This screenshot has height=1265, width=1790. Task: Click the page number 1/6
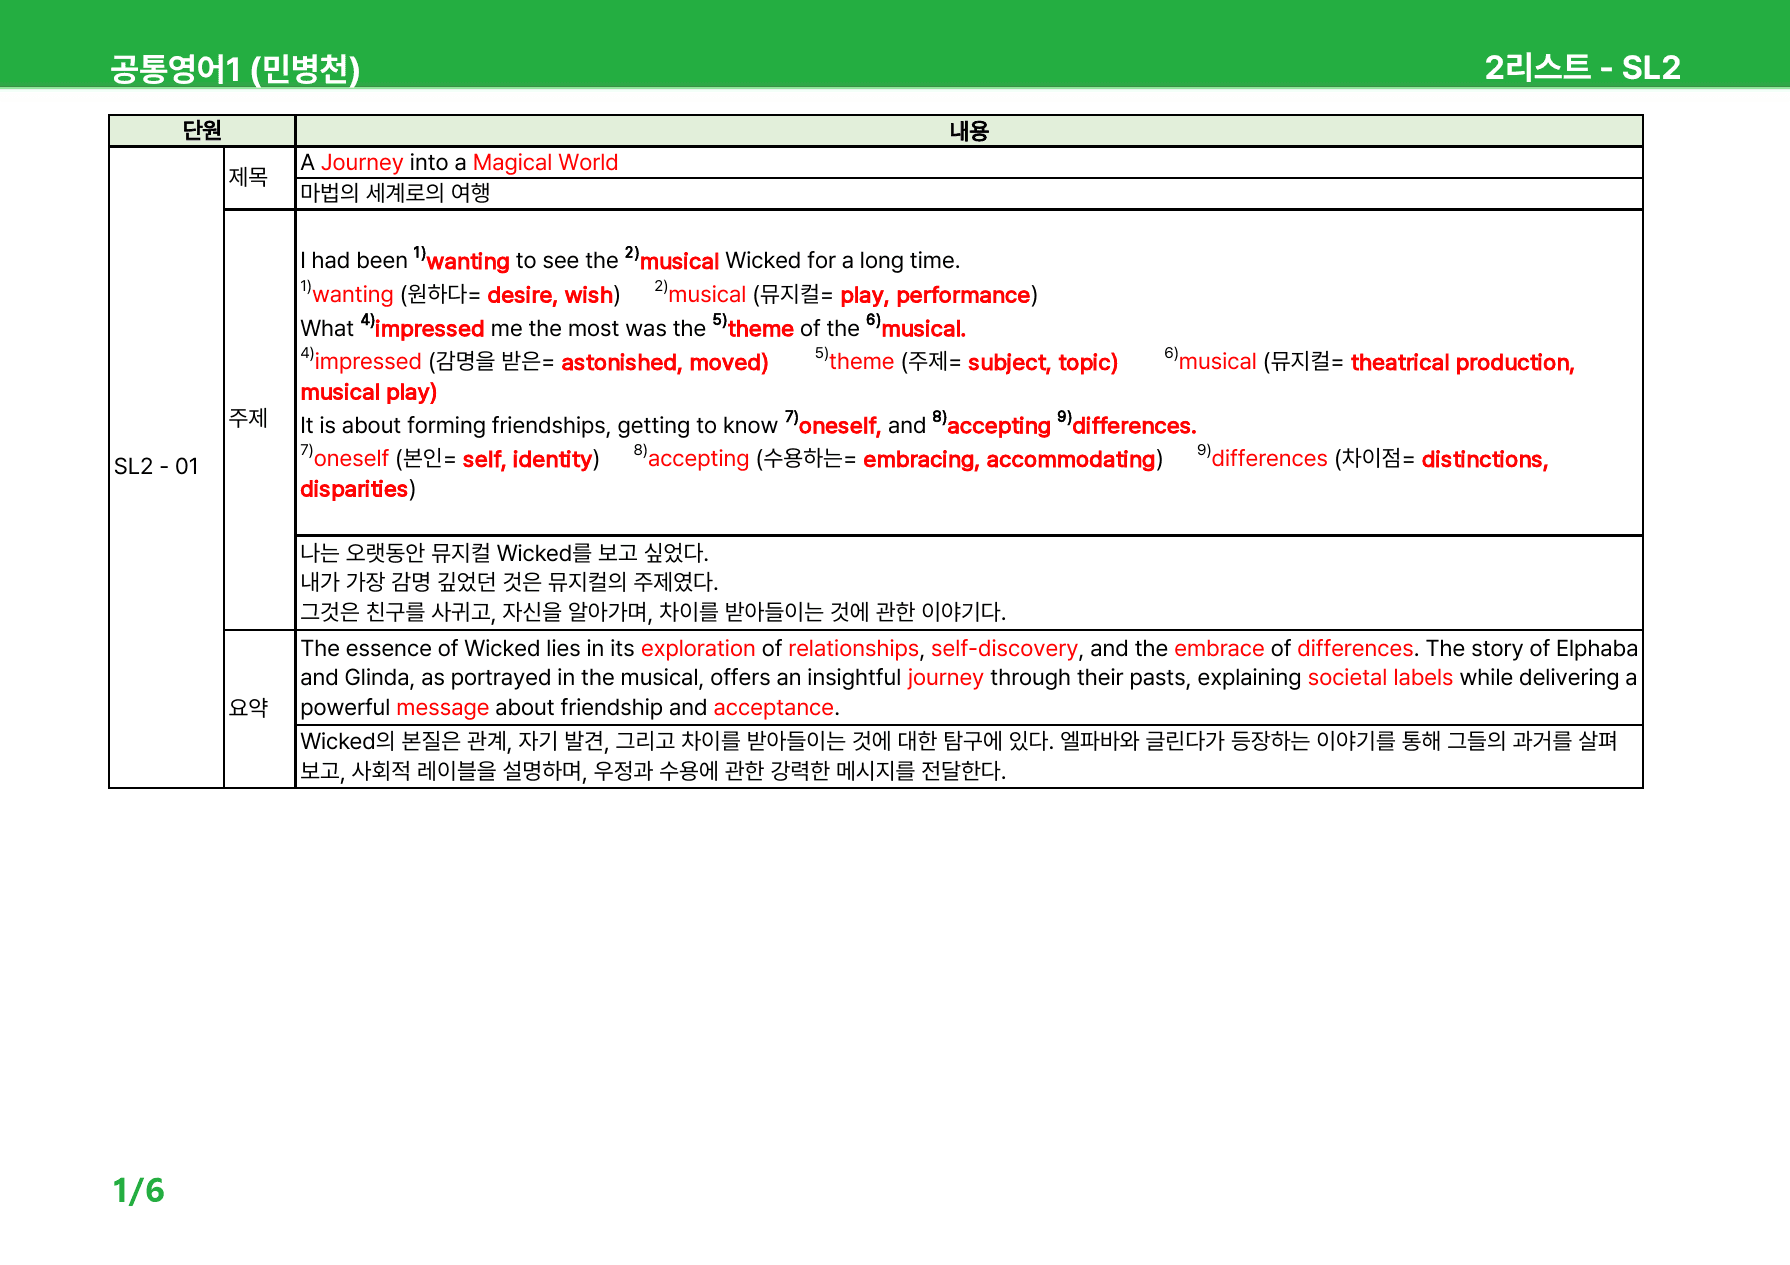138,1190
